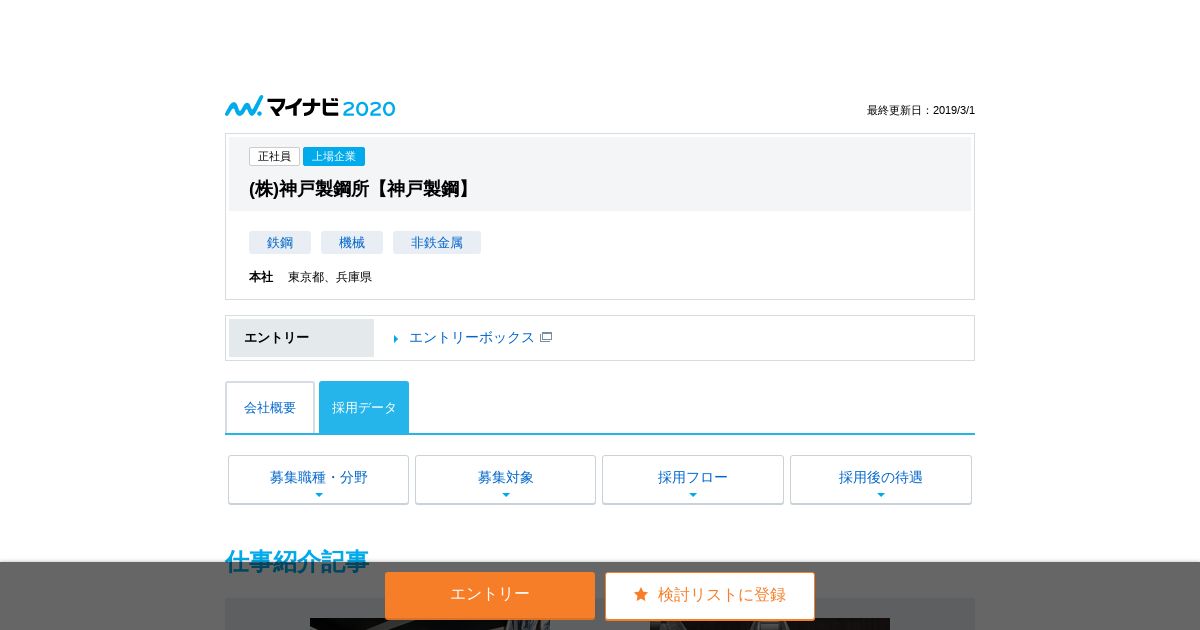Click the 上場企業 badge
This screenshot has width=1200, height=630.
[334, 157]
